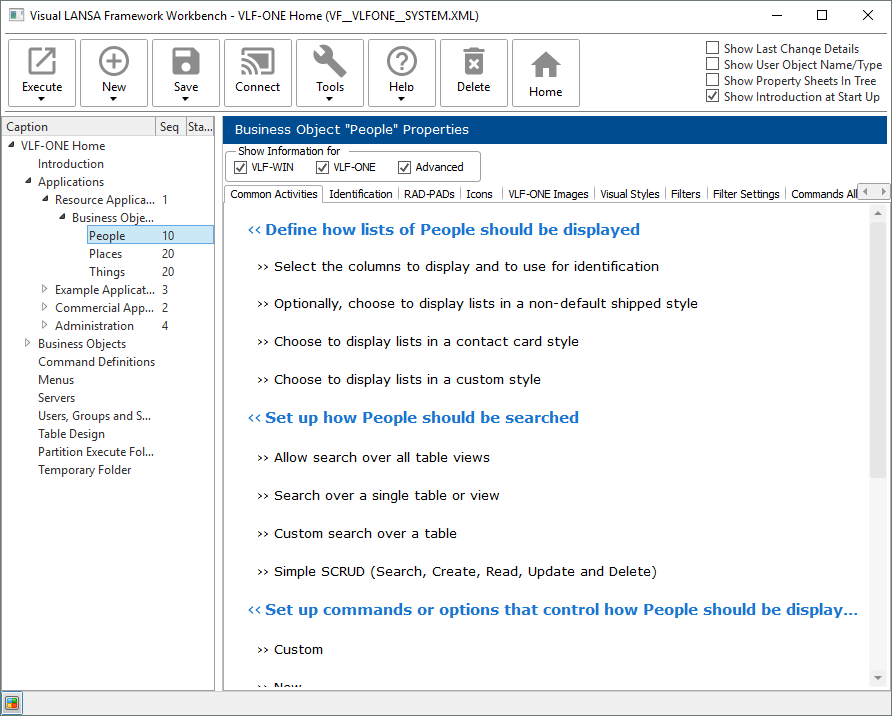Image resolution: width=892 pixels, height=716 pixels.
Task: Uncheck Show Introduction at Start Up
Action: point(712,97)
